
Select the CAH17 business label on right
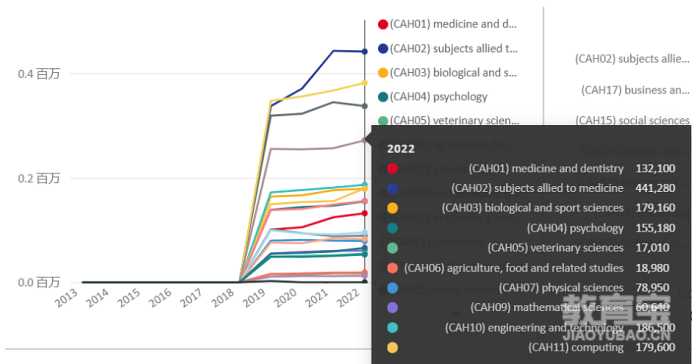tap(635, 90)
